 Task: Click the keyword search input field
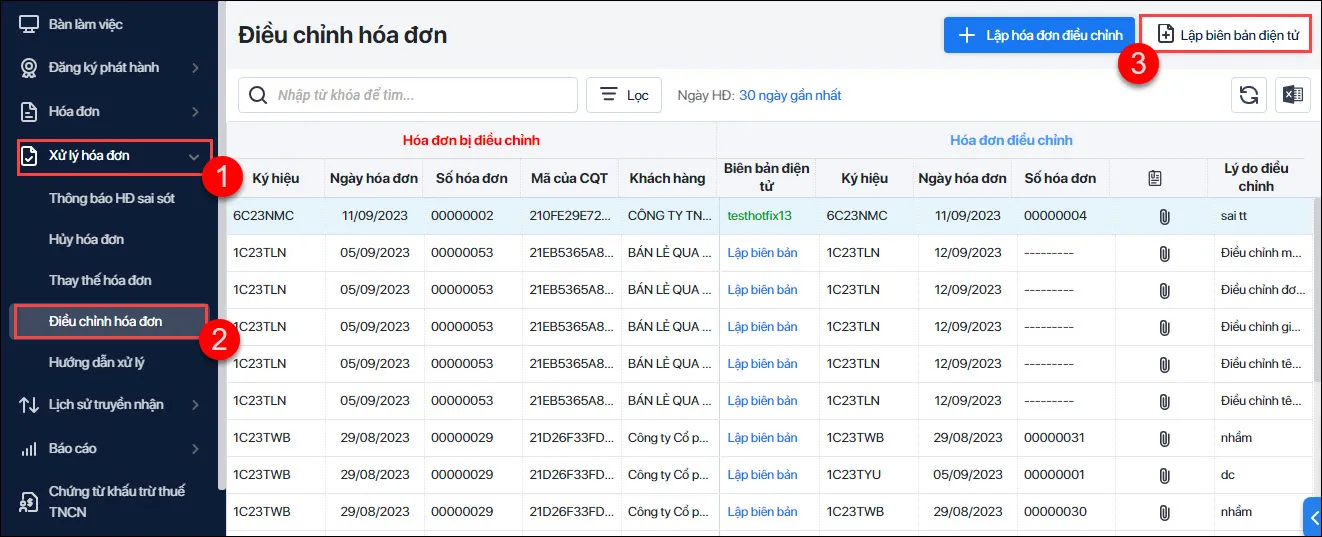tap(420, 95)
